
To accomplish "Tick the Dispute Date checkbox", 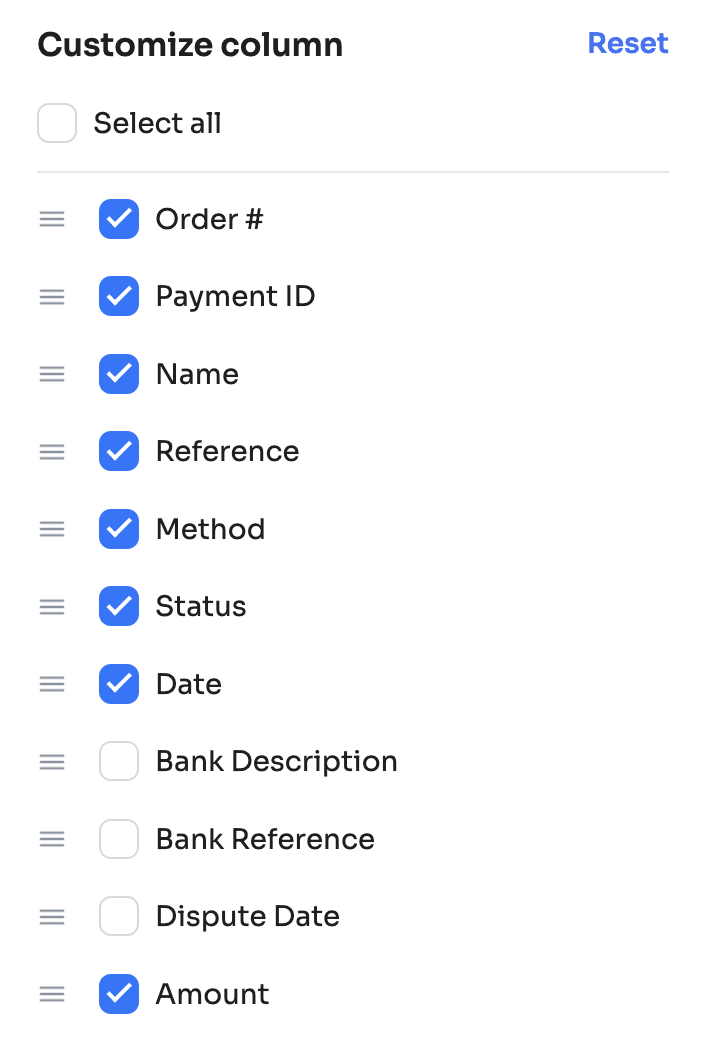I will coord(119,917).
